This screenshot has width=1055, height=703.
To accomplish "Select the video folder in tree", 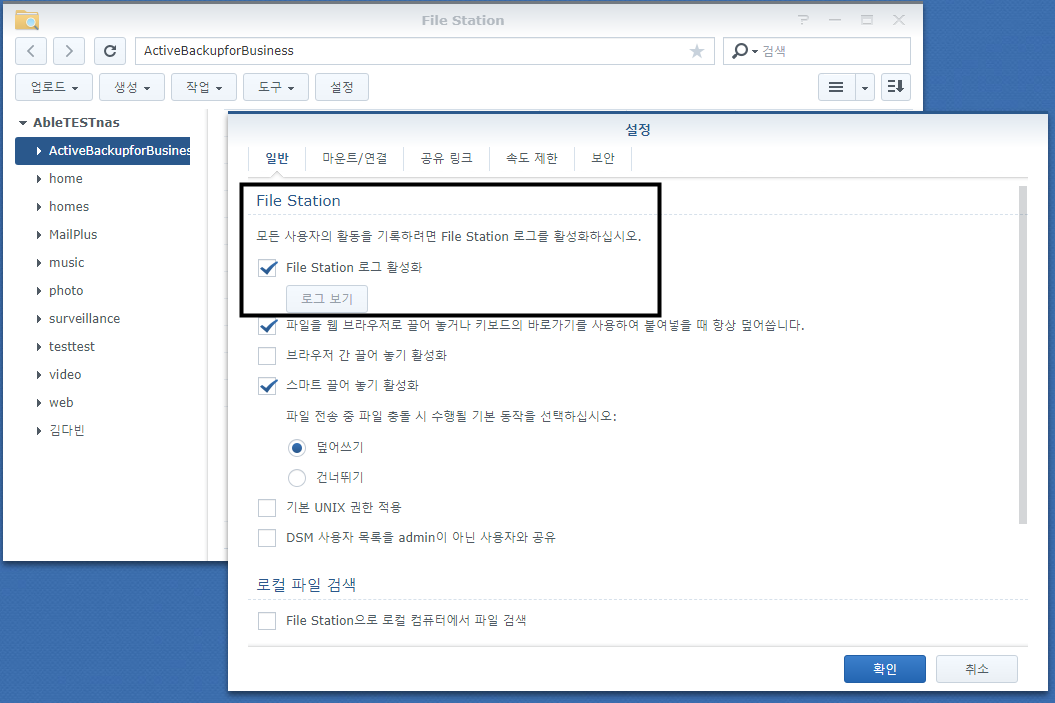I will (x=65, y=375).
